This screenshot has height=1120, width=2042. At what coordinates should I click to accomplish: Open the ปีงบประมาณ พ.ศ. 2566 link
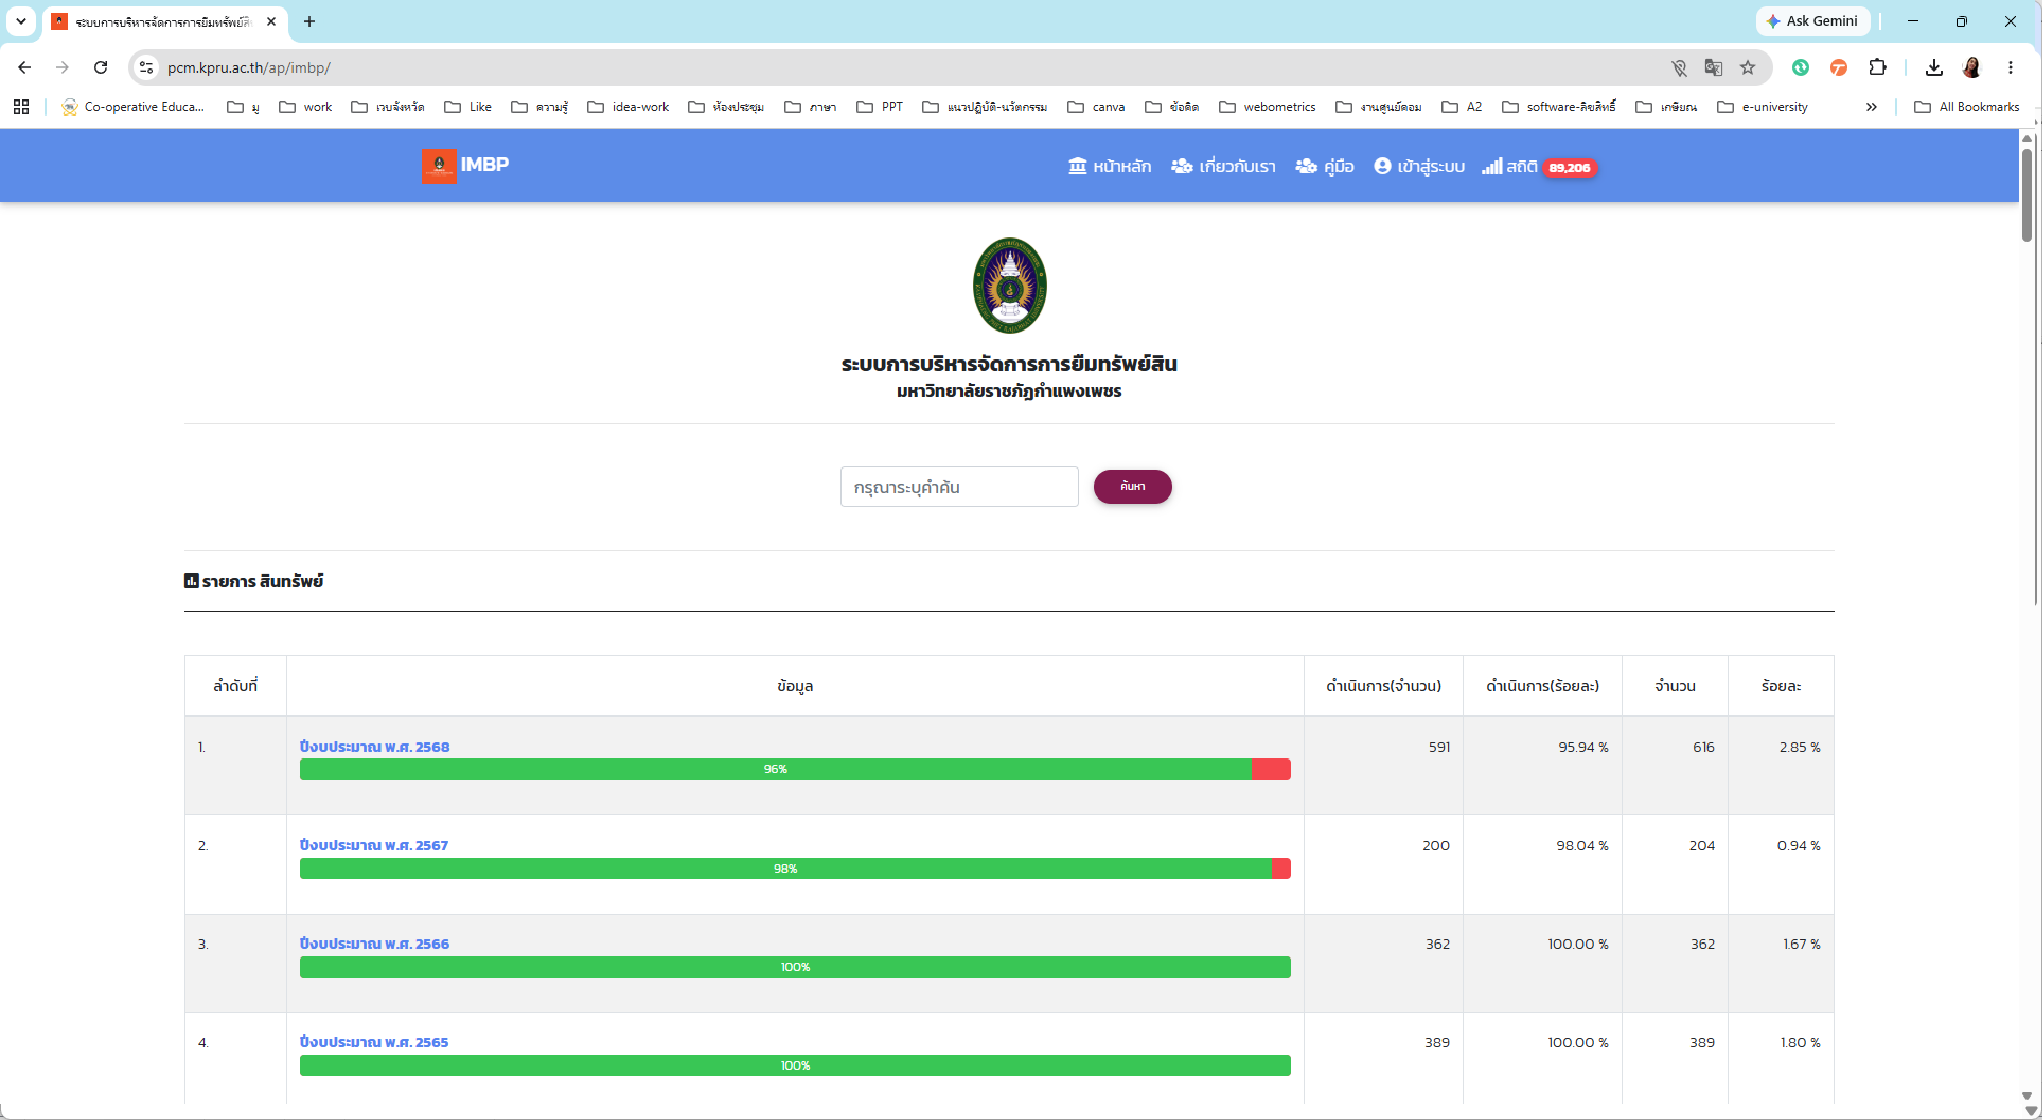coord(374,944)
